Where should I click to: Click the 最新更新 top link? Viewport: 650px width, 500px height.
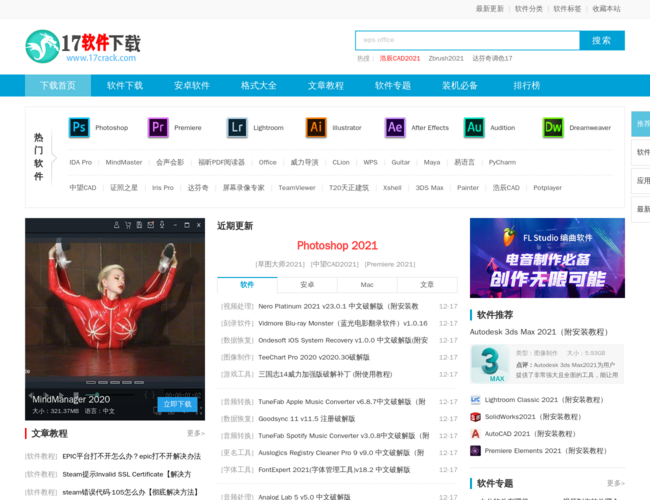tap(490, 9)
